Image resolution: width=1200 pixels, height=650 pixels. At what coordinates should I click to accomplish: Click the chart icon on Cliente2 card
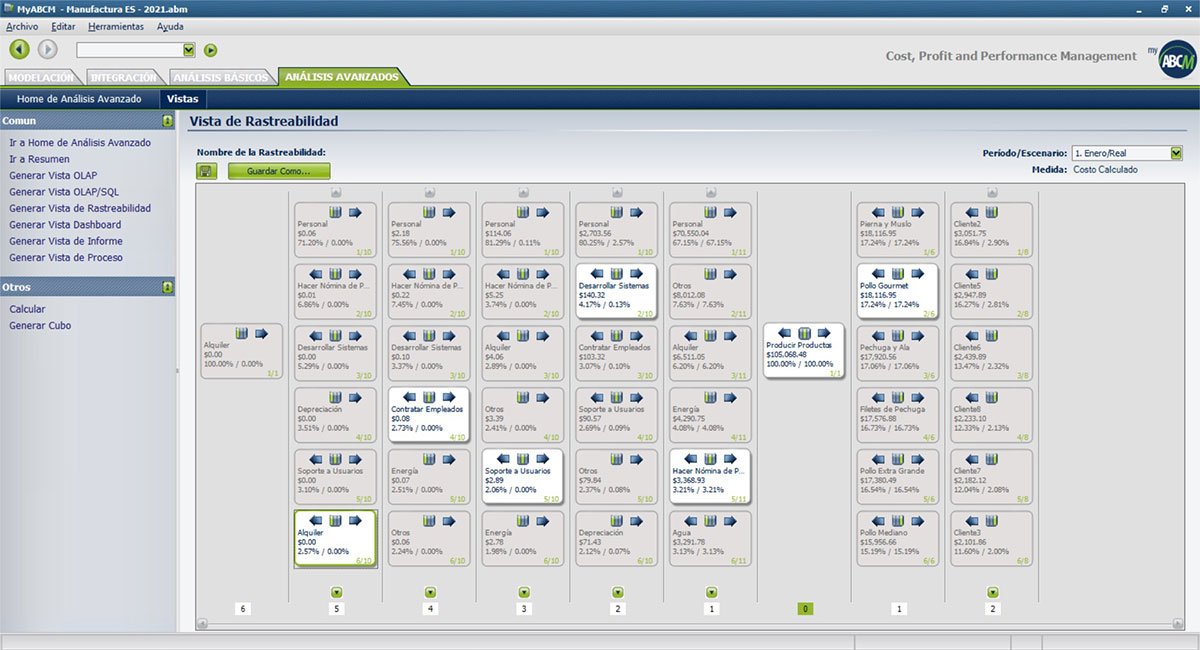coord(990,211)
